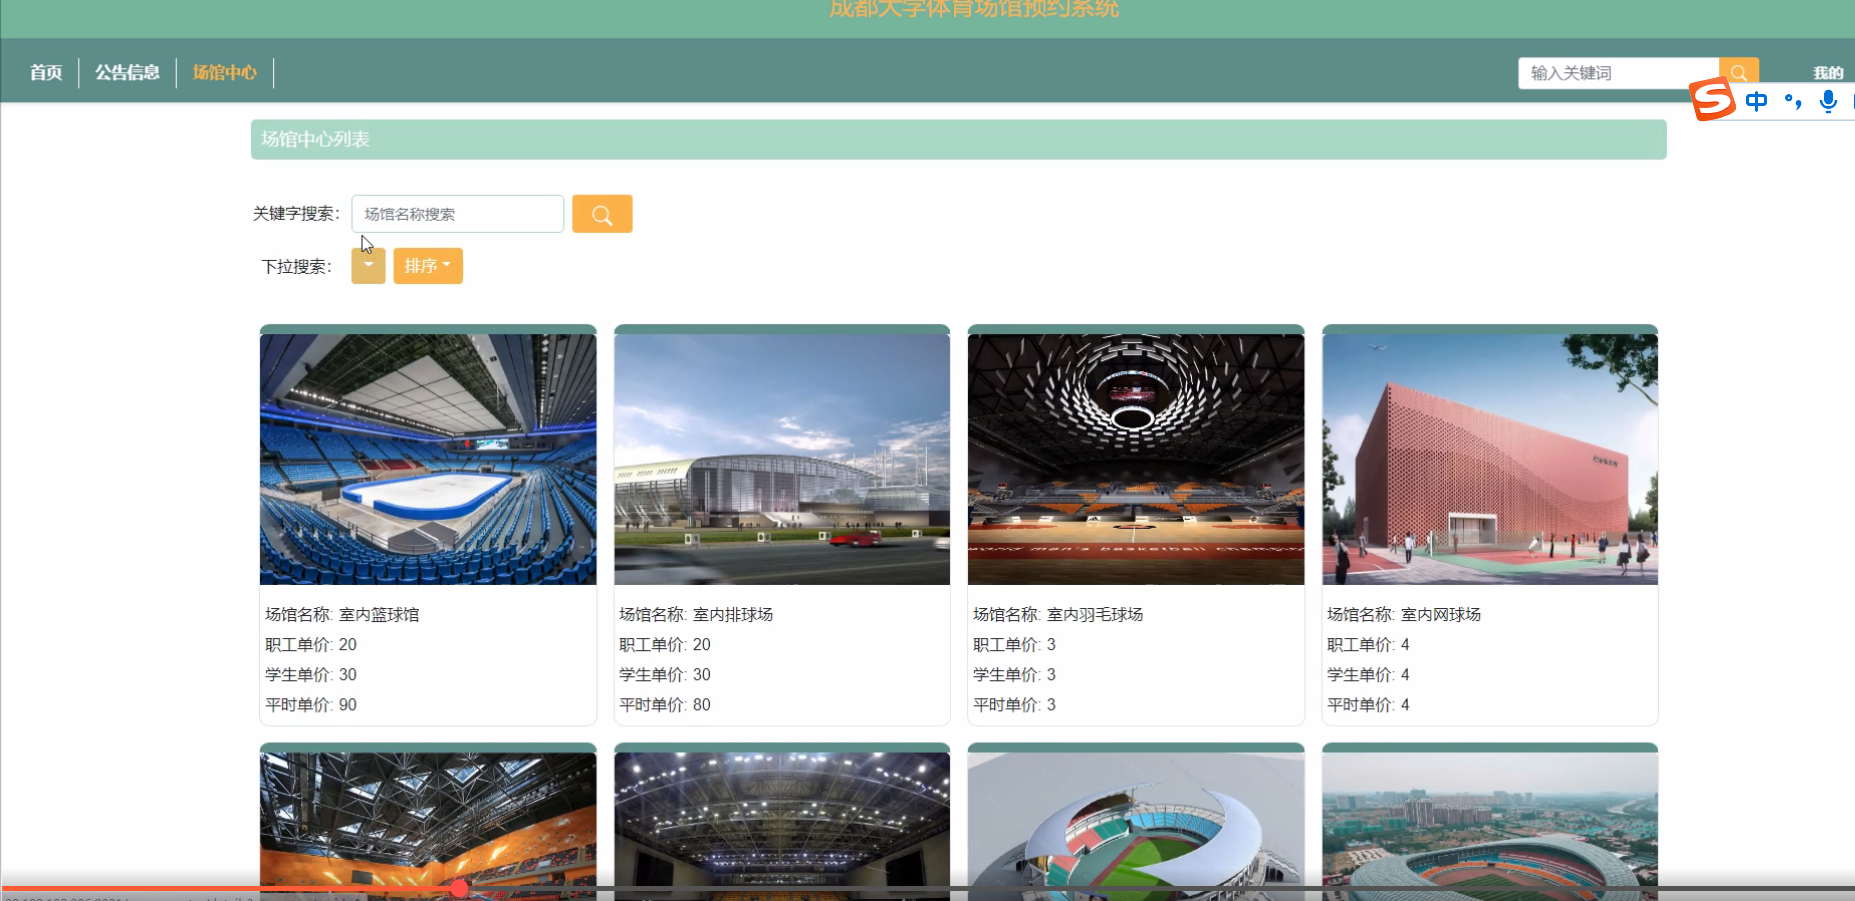Click 职工单价: 4 on 室内网球场 card
1855x901 pixels.
1369,645
